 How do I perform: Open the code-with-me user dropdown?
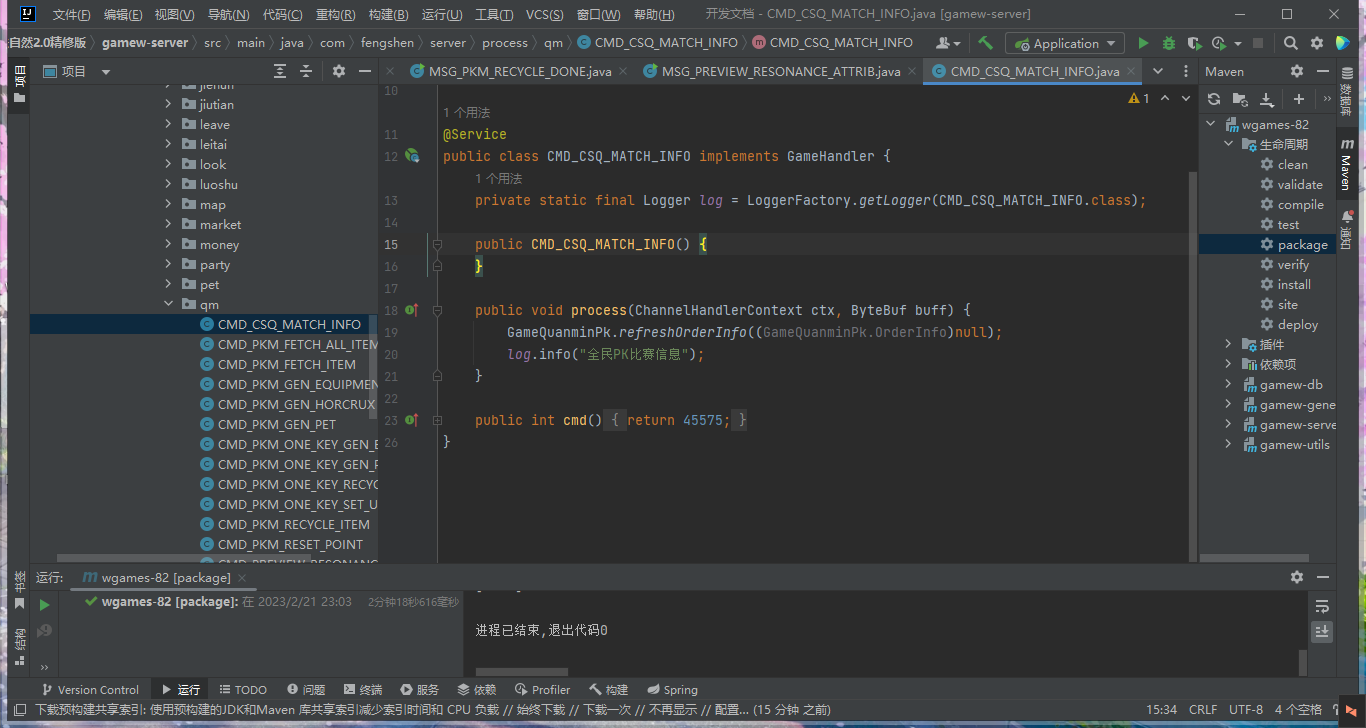[x=949, y=43]
